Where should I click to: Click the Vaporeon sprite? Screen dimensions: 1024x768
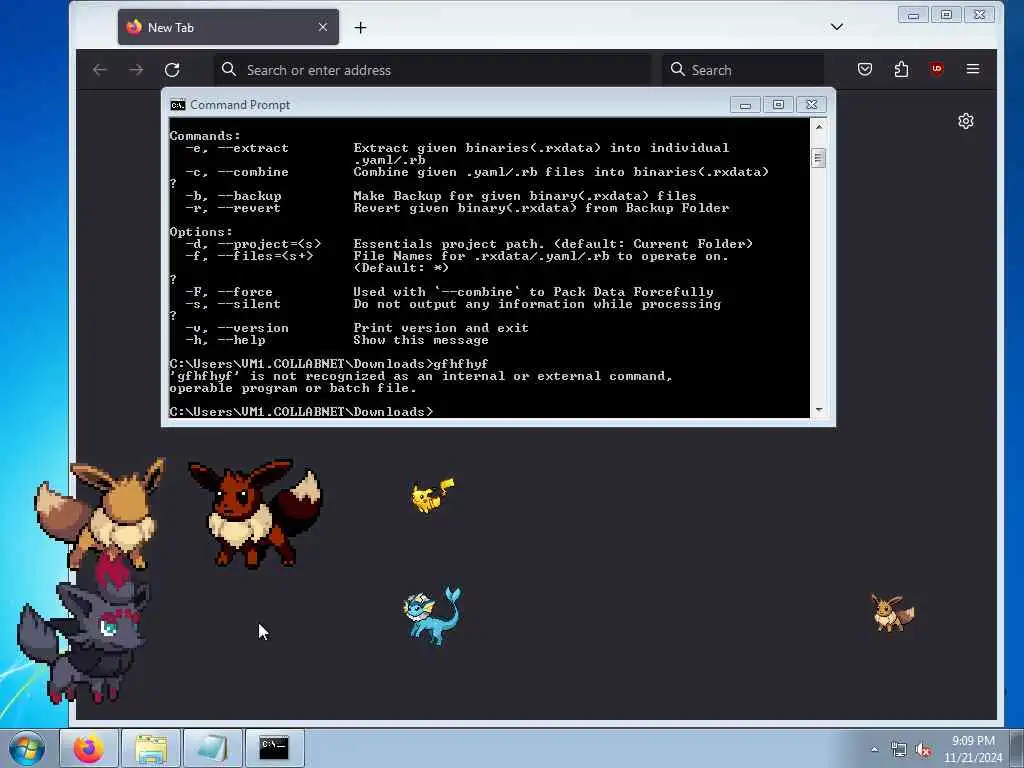[x=432, y=615]
